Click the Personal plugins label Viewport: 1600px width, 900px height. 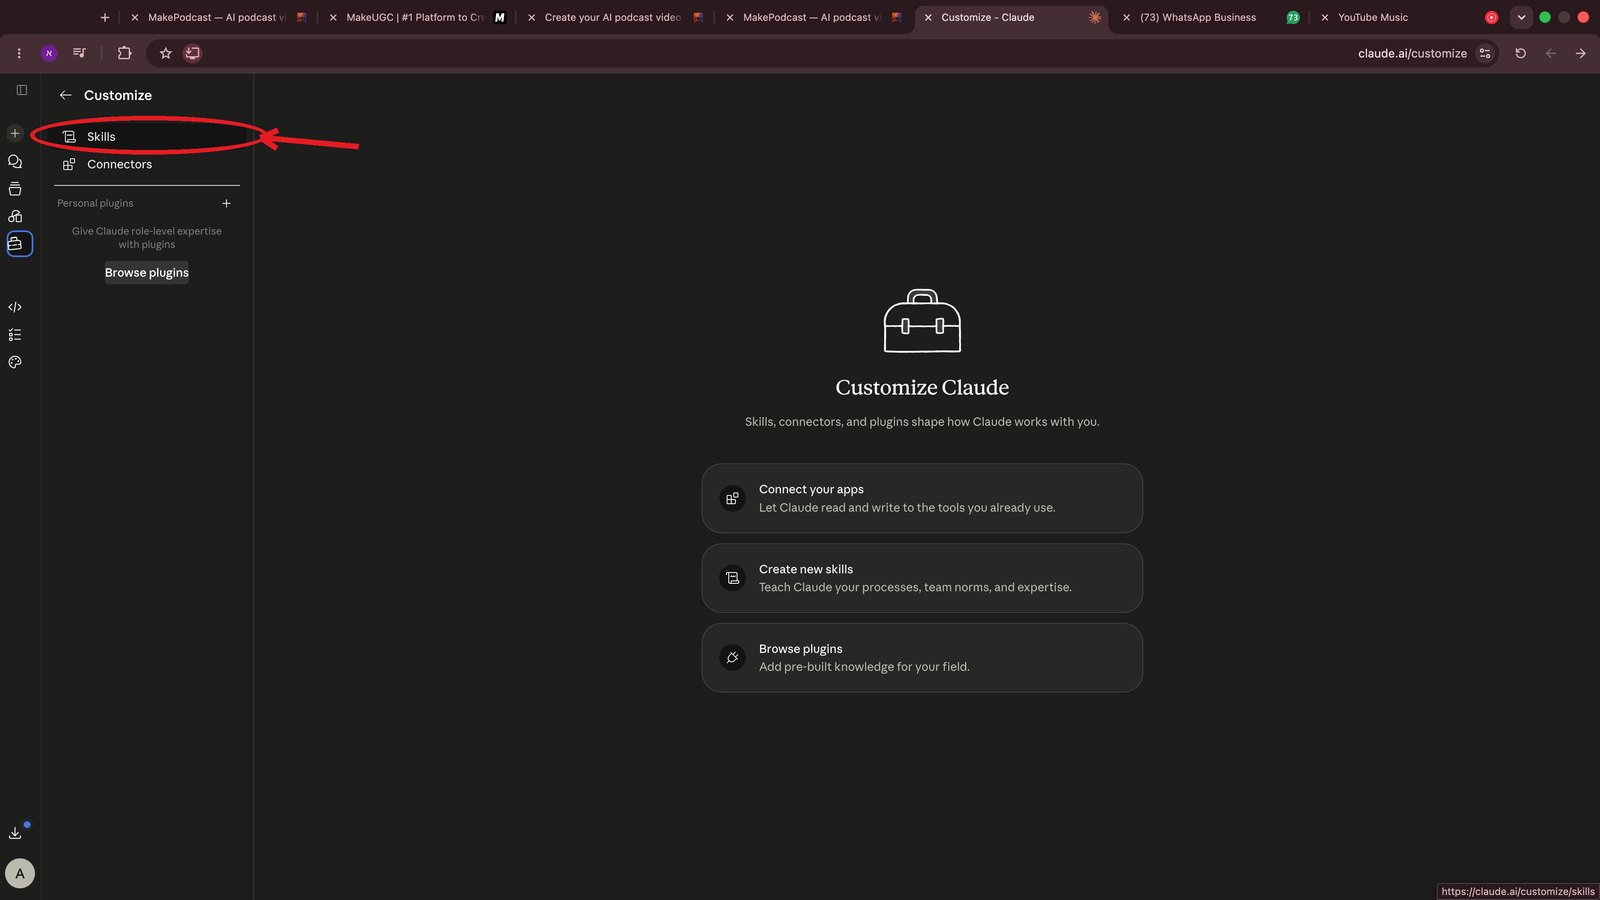pyautogui.click(x=95, y=203)
